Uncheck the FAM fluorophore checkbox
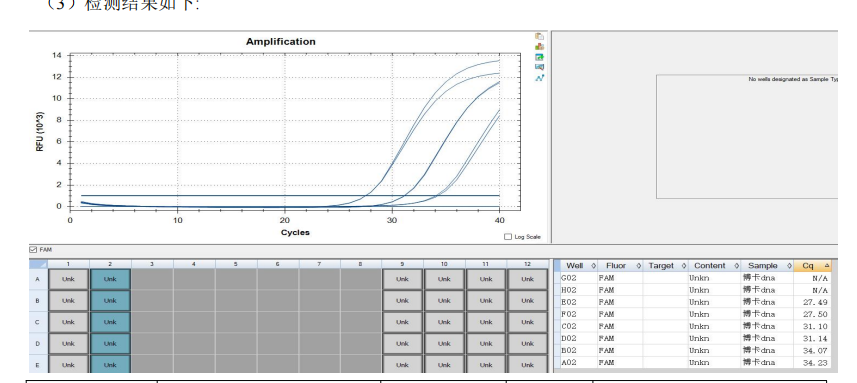The width and height of the screenshot is (857, 383). [x=33, y=250]
